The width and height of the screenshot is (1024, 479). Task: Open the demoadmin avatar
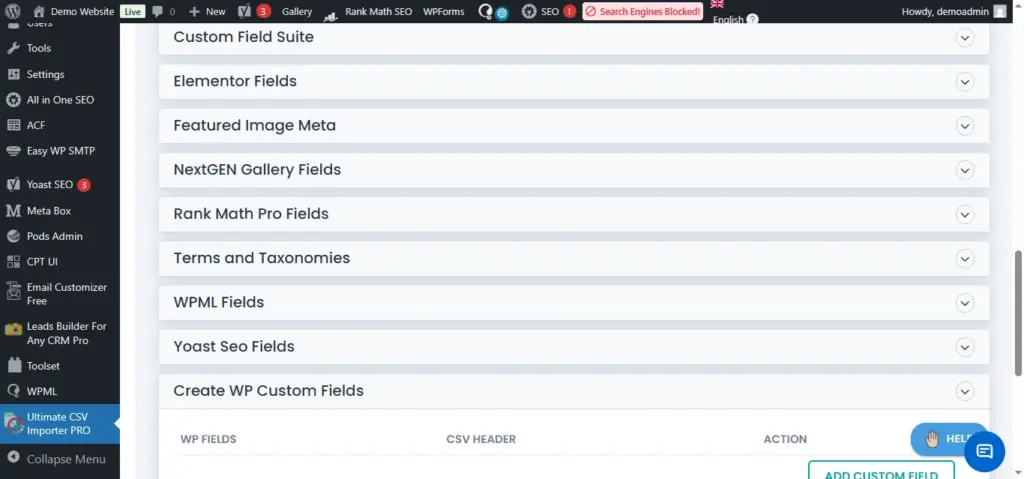click(x=999, y=11)
